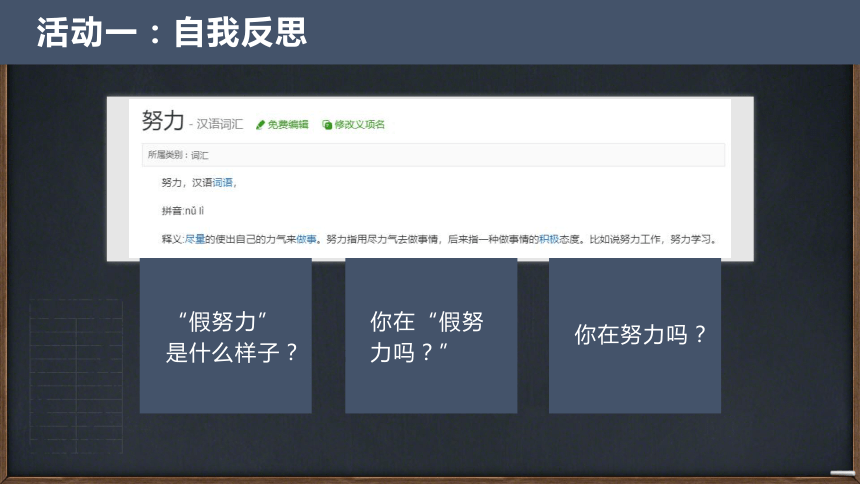
Task: Select the card asking 是什么样子？
Action: (x=226, y=336)
